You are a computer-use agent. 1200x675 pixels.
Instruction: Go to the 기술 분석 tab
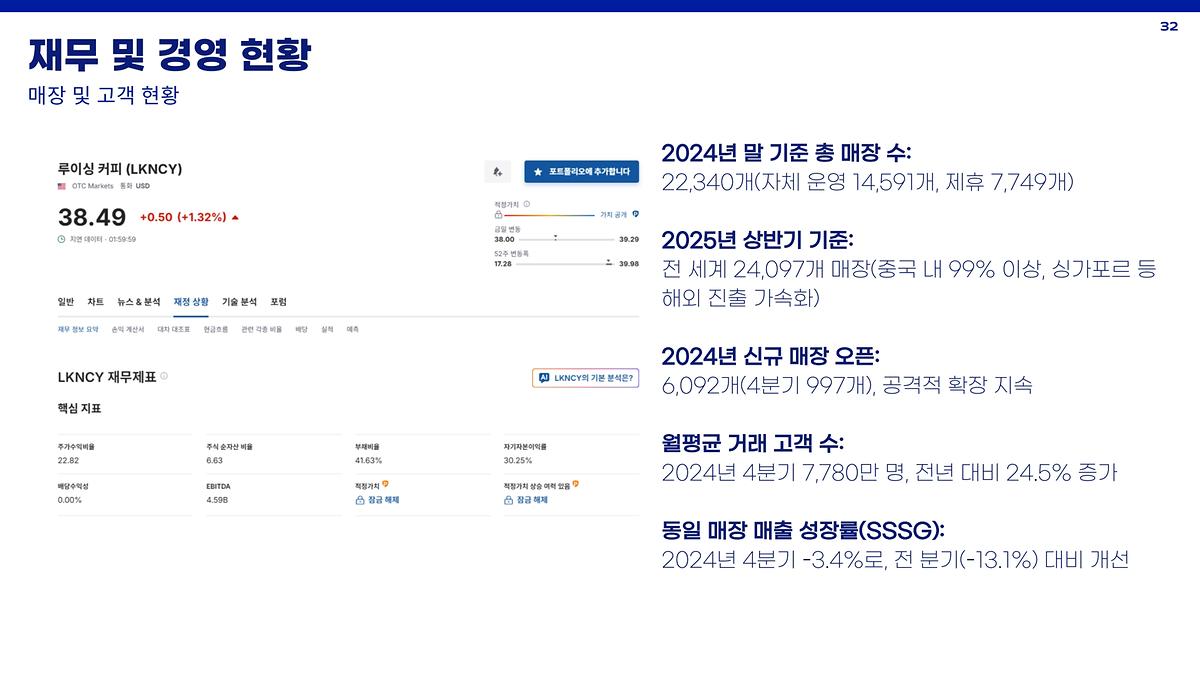click(x=239, y=301)
